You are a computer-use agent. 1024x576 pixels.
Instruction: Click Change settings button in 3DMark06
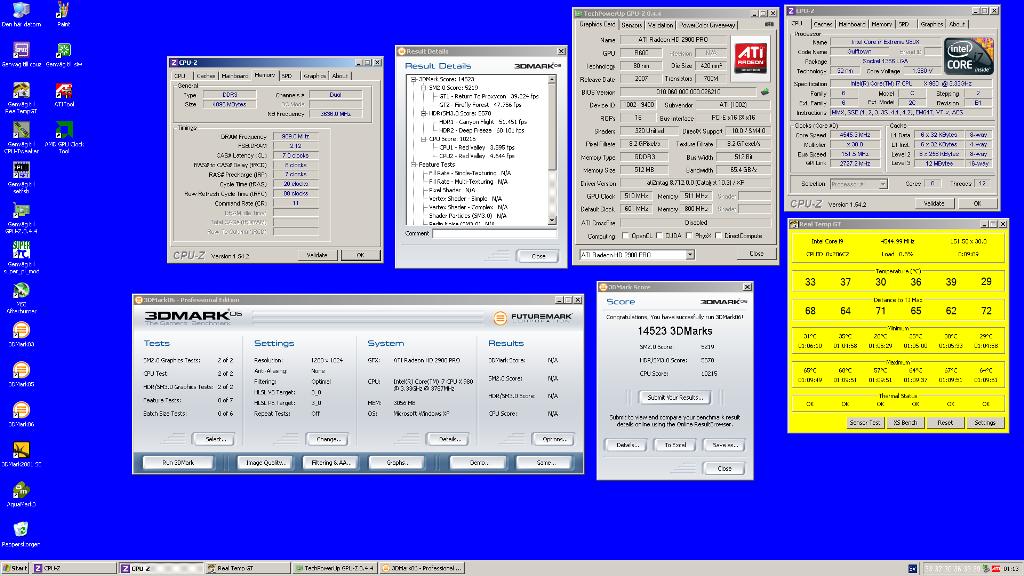coord(327,439)
